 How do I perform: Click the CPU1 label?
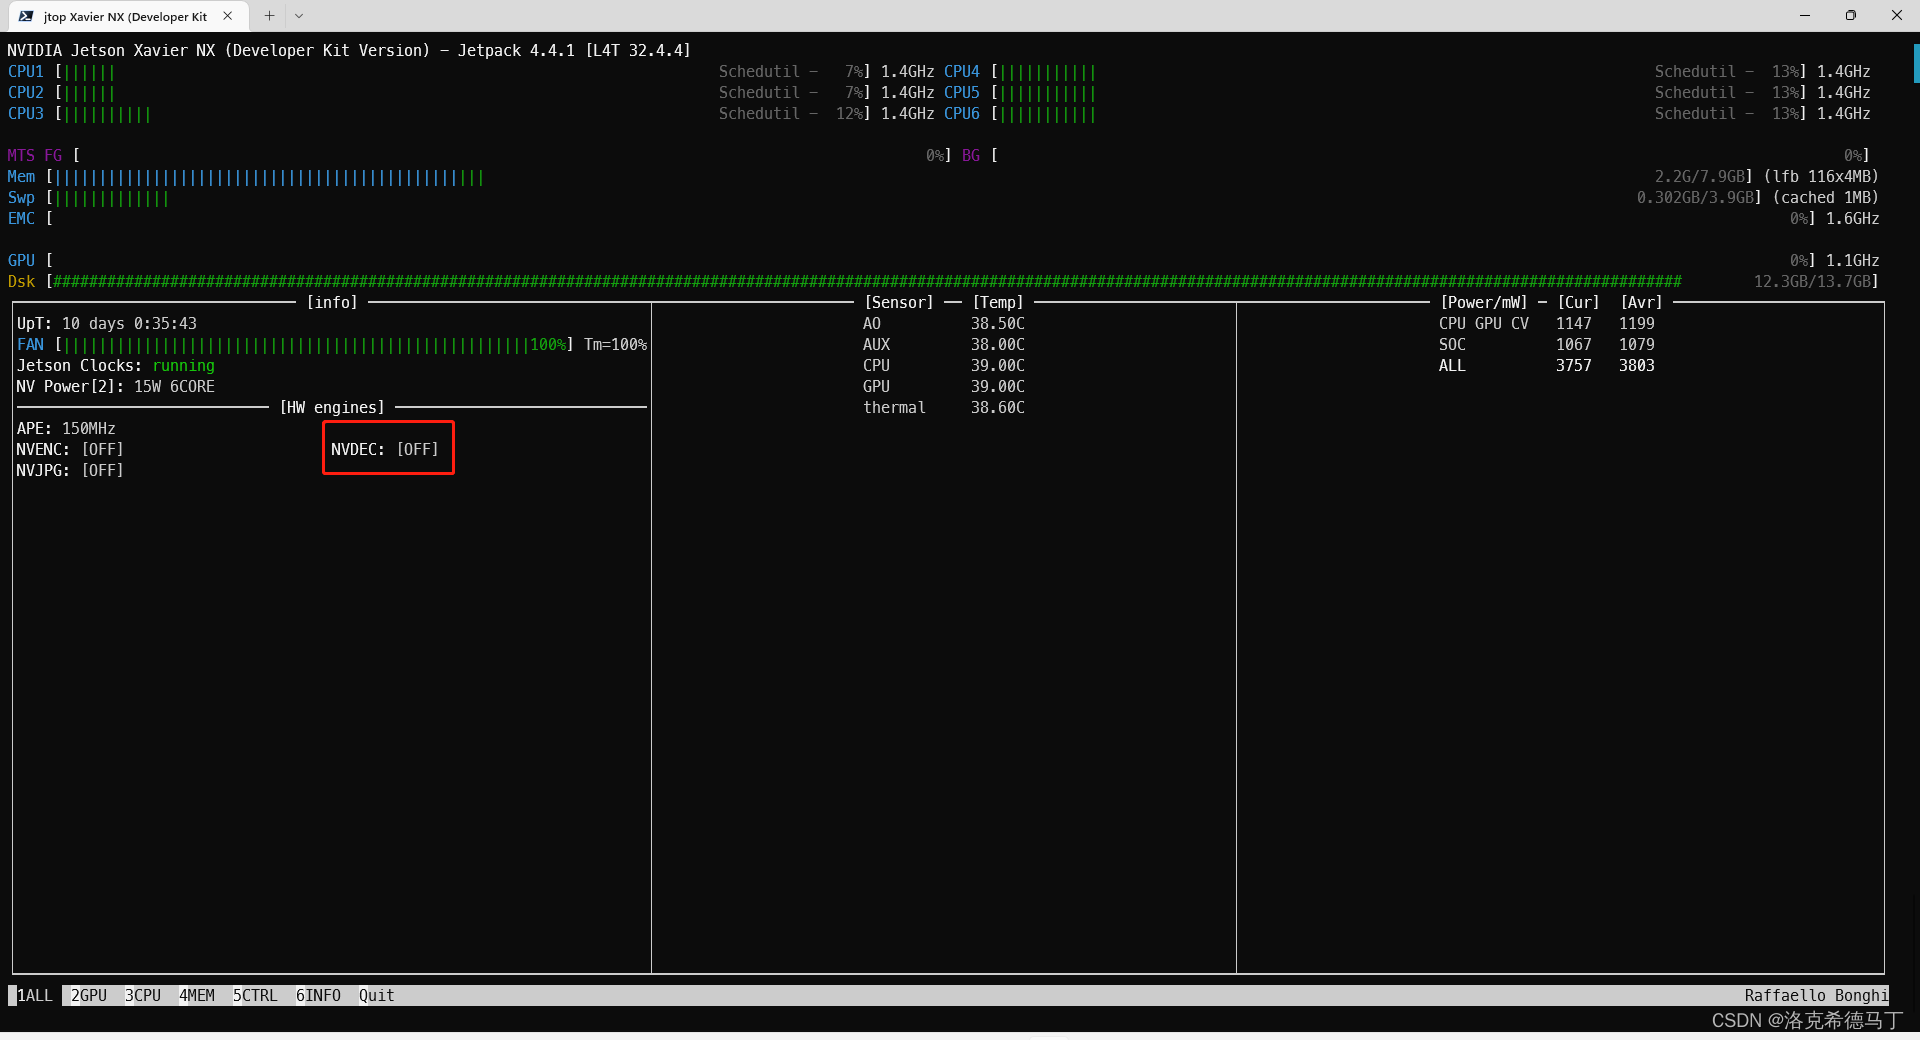(x=26, y=72)
